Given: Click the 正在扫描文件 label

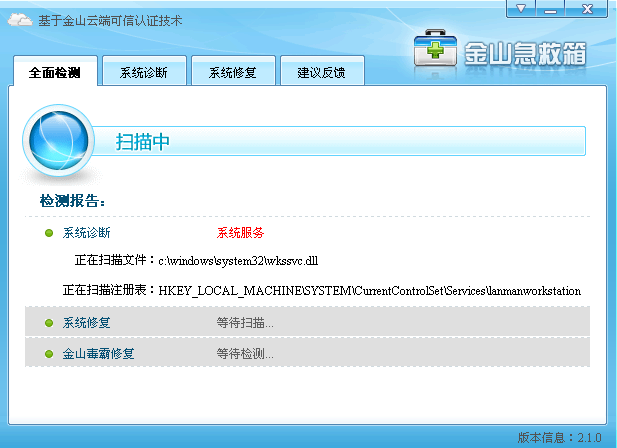Looking at the screenshot, I should (115, 260).
